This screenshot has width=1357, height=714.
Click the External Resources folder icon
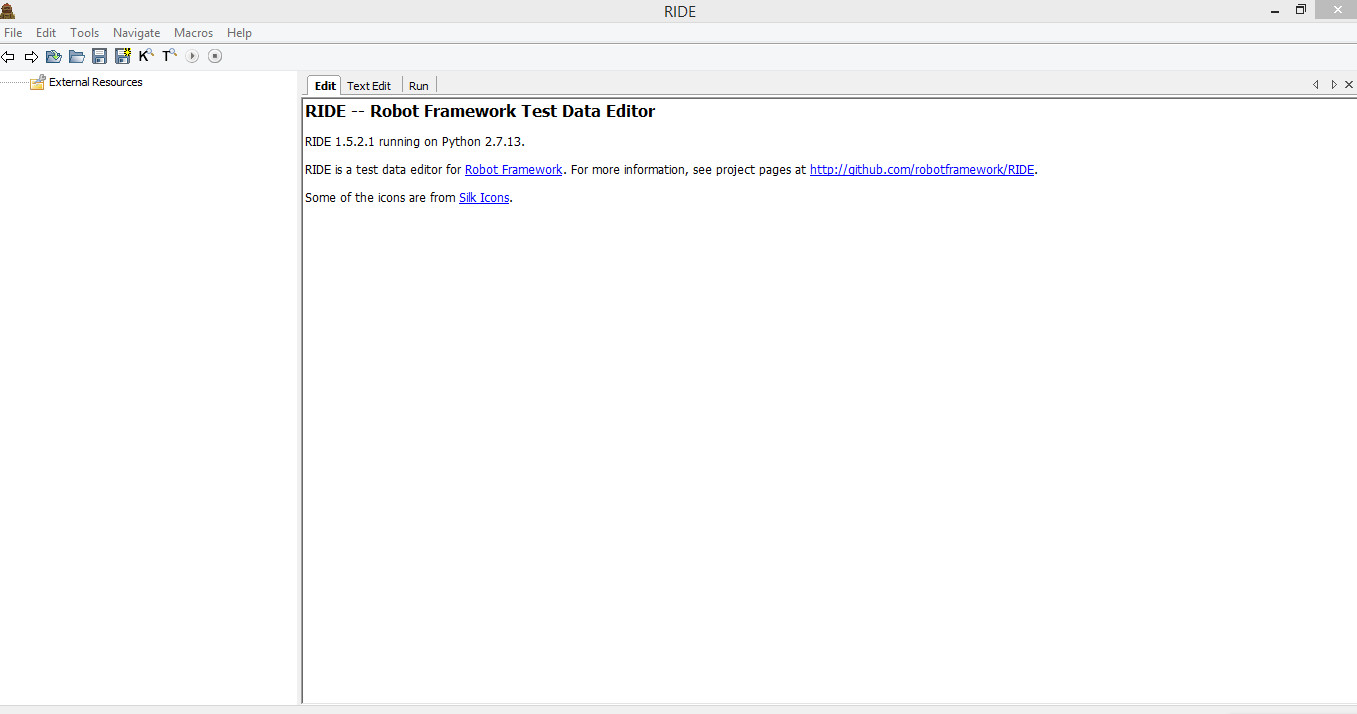click(x=38, y=82)
